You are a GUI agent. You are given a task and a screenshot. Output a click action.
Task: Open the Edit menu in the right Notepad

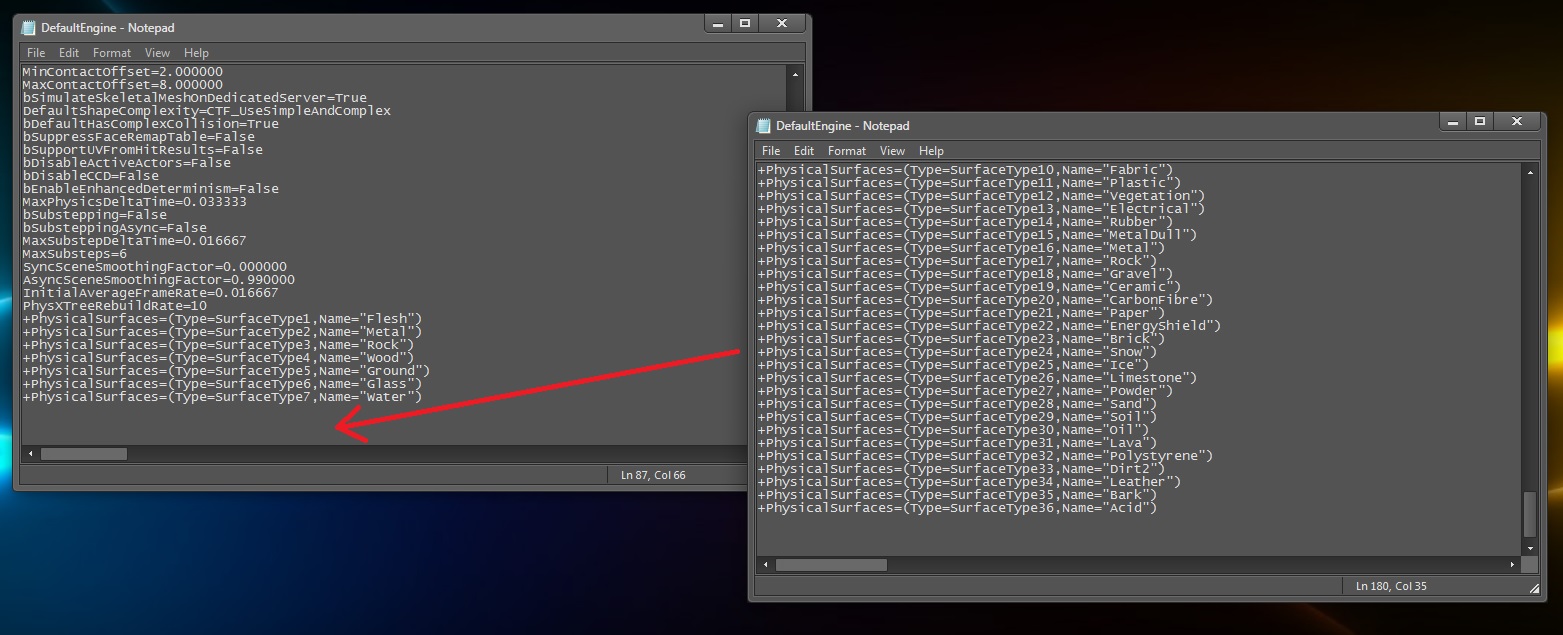pos(803,150)
